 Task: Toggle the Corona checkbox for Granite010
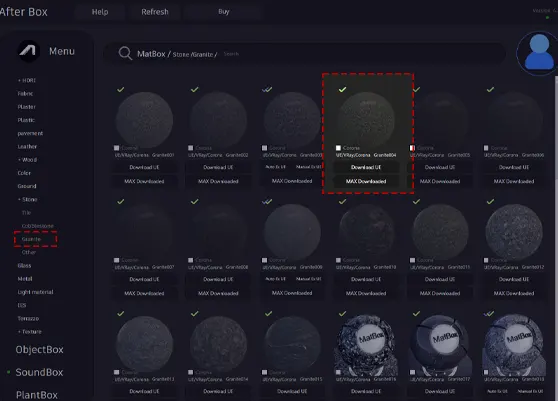pos(338,260)
